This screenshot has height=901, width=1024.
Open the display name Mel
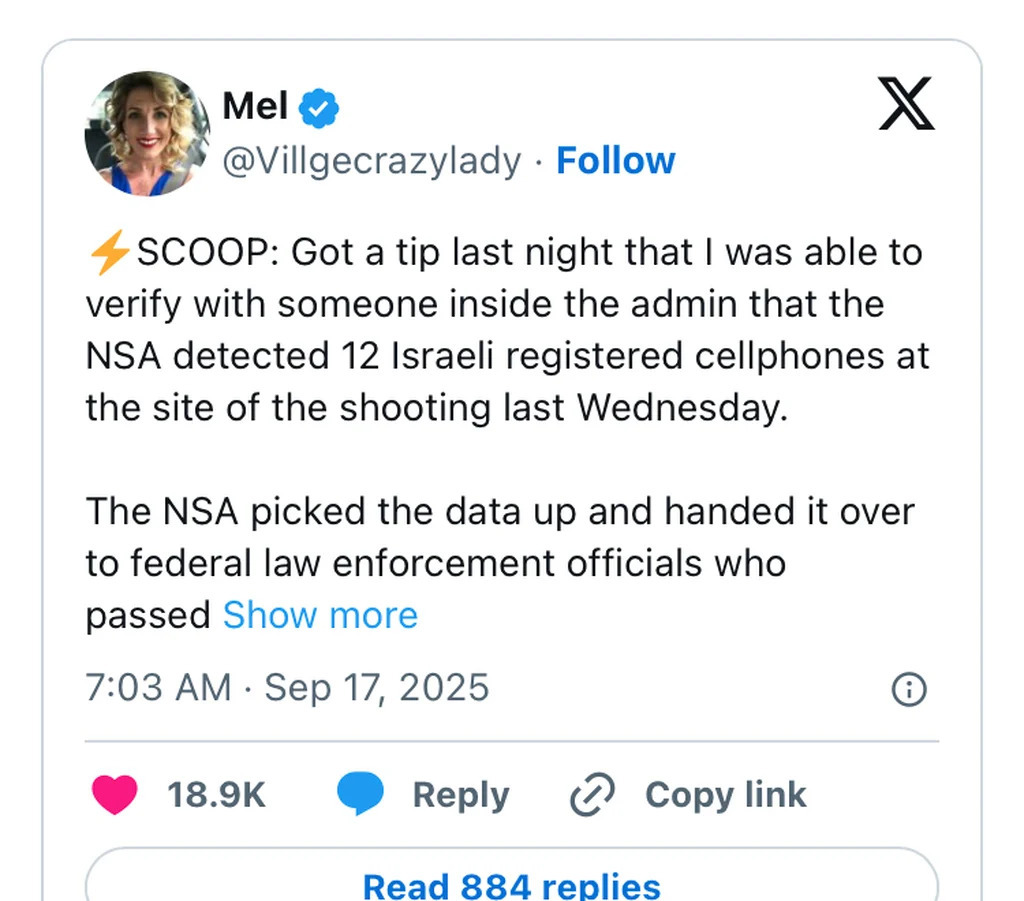pyautogui.click(x=255, y=106)
